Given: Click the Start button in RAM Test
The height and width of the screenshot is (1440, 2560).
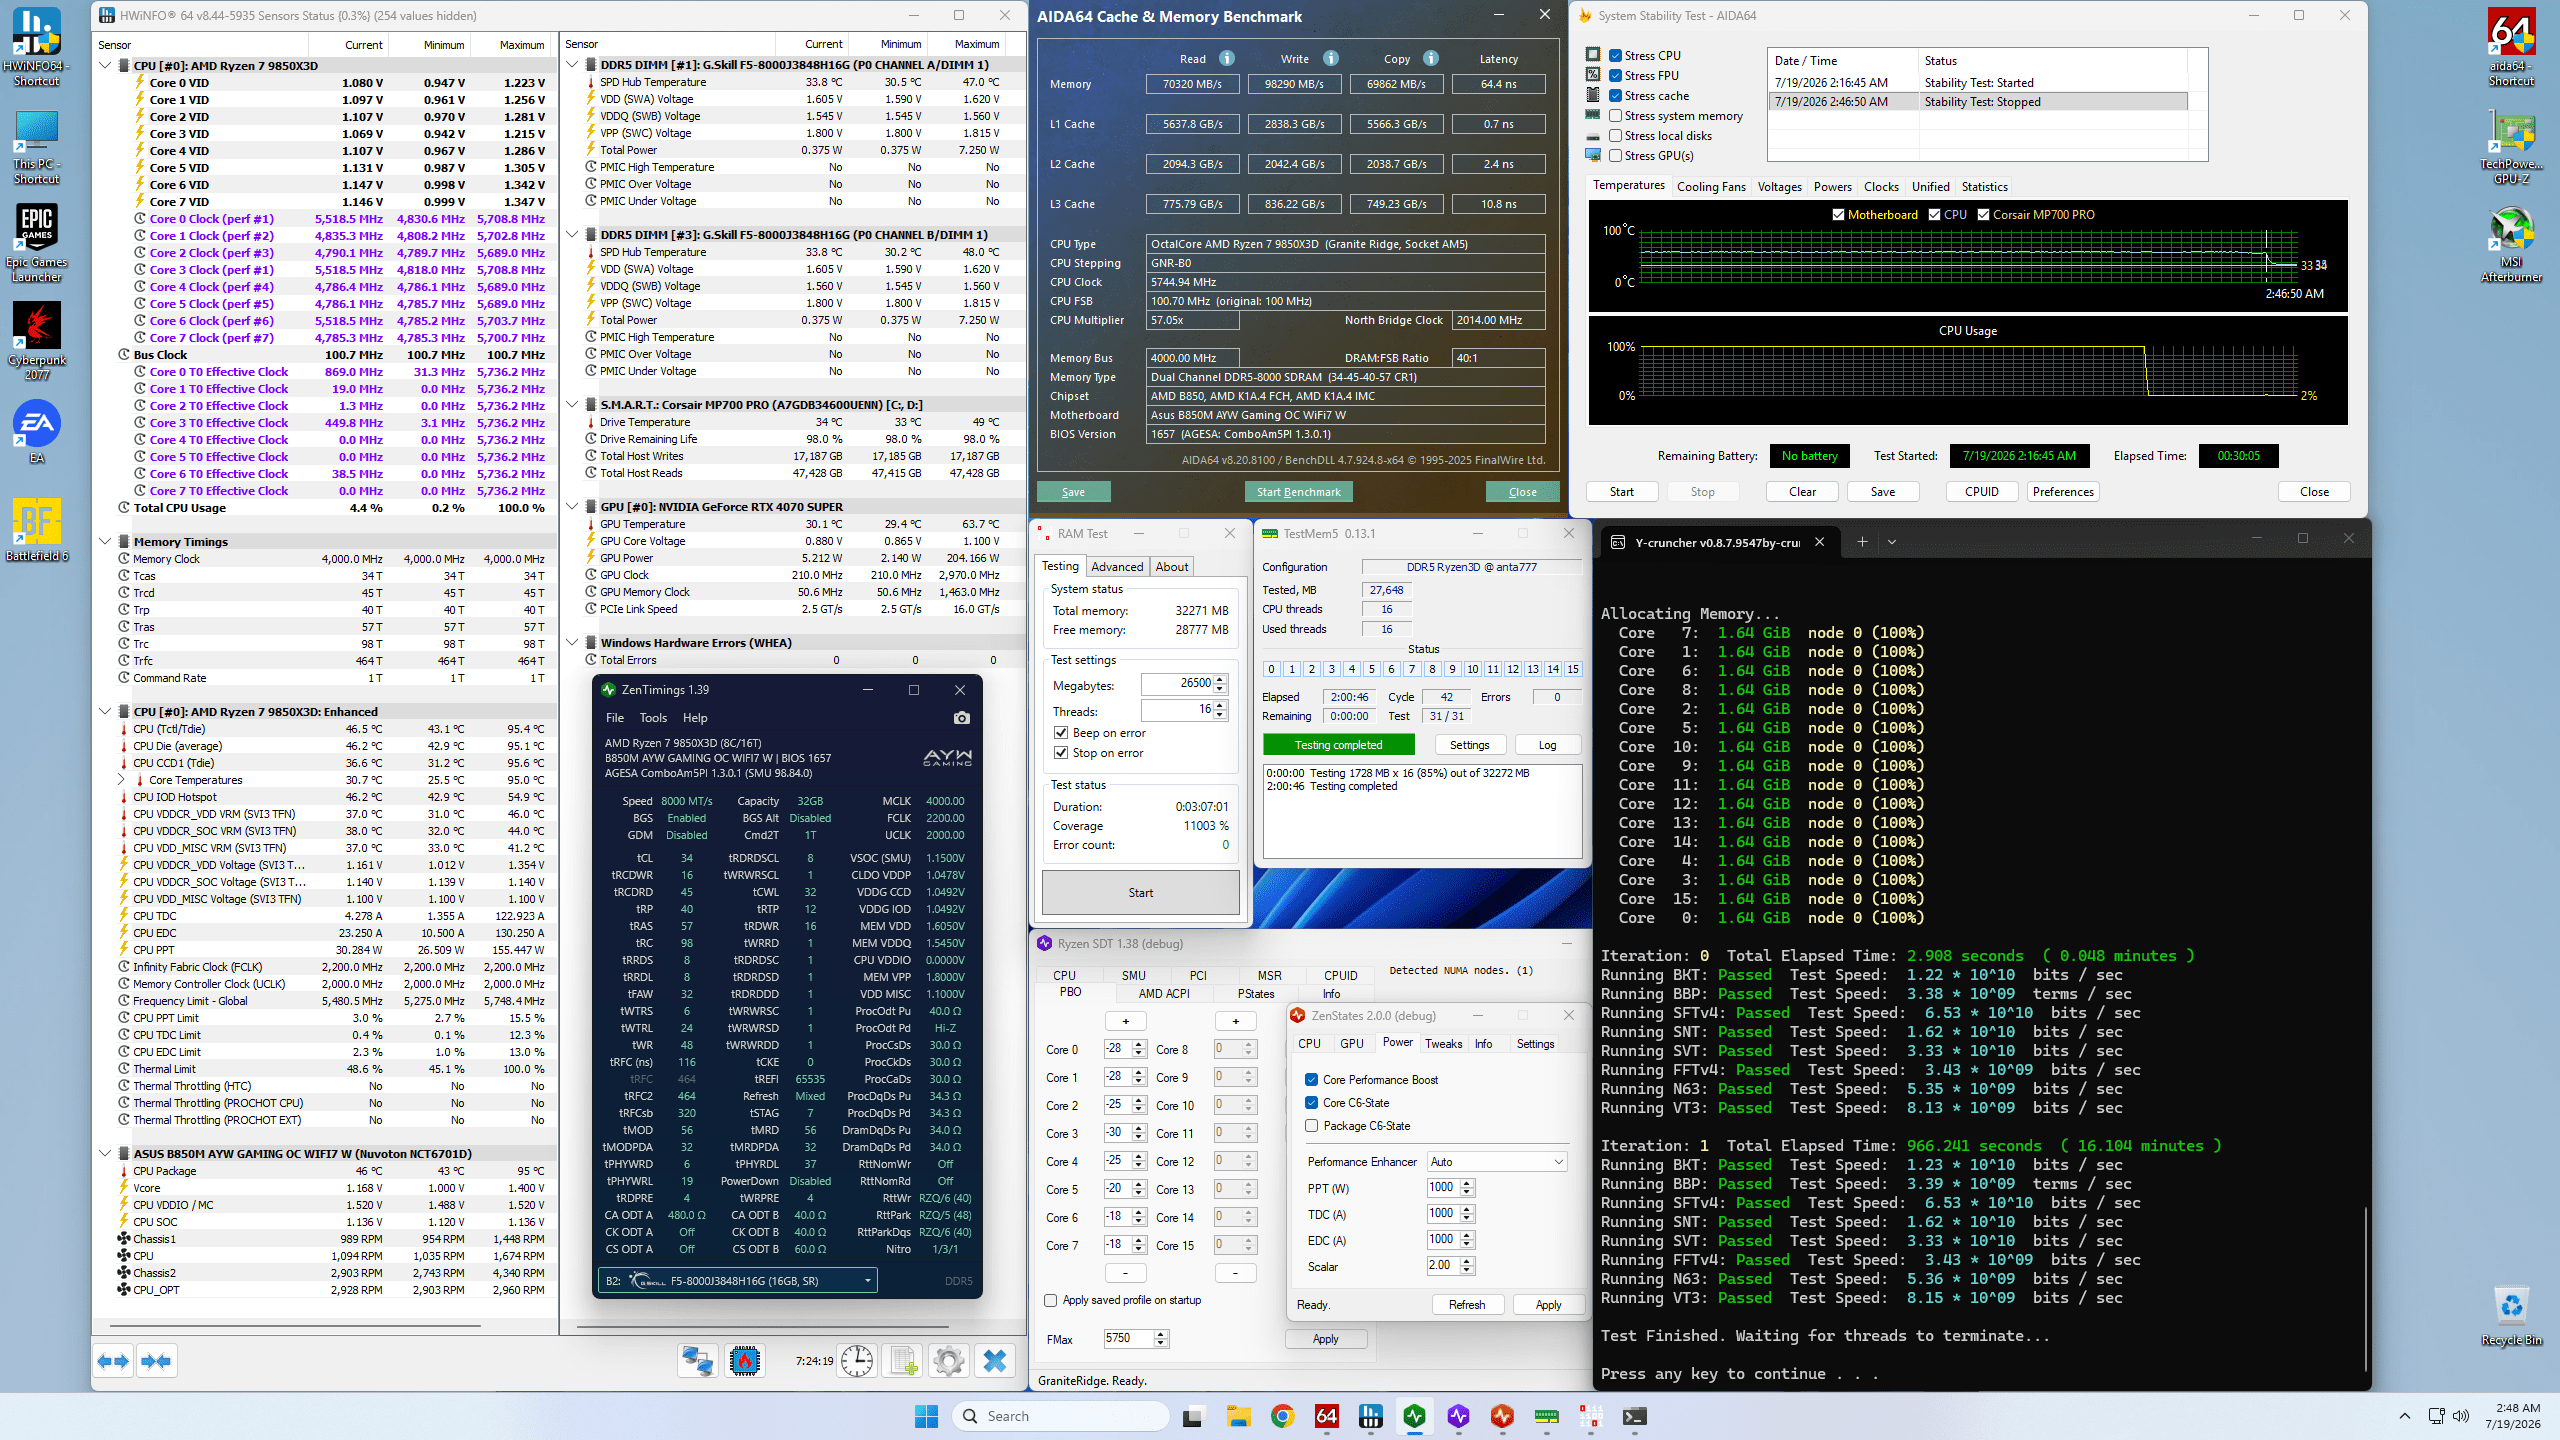Looking at the screenshot, I should click(x=1141, y=893).
